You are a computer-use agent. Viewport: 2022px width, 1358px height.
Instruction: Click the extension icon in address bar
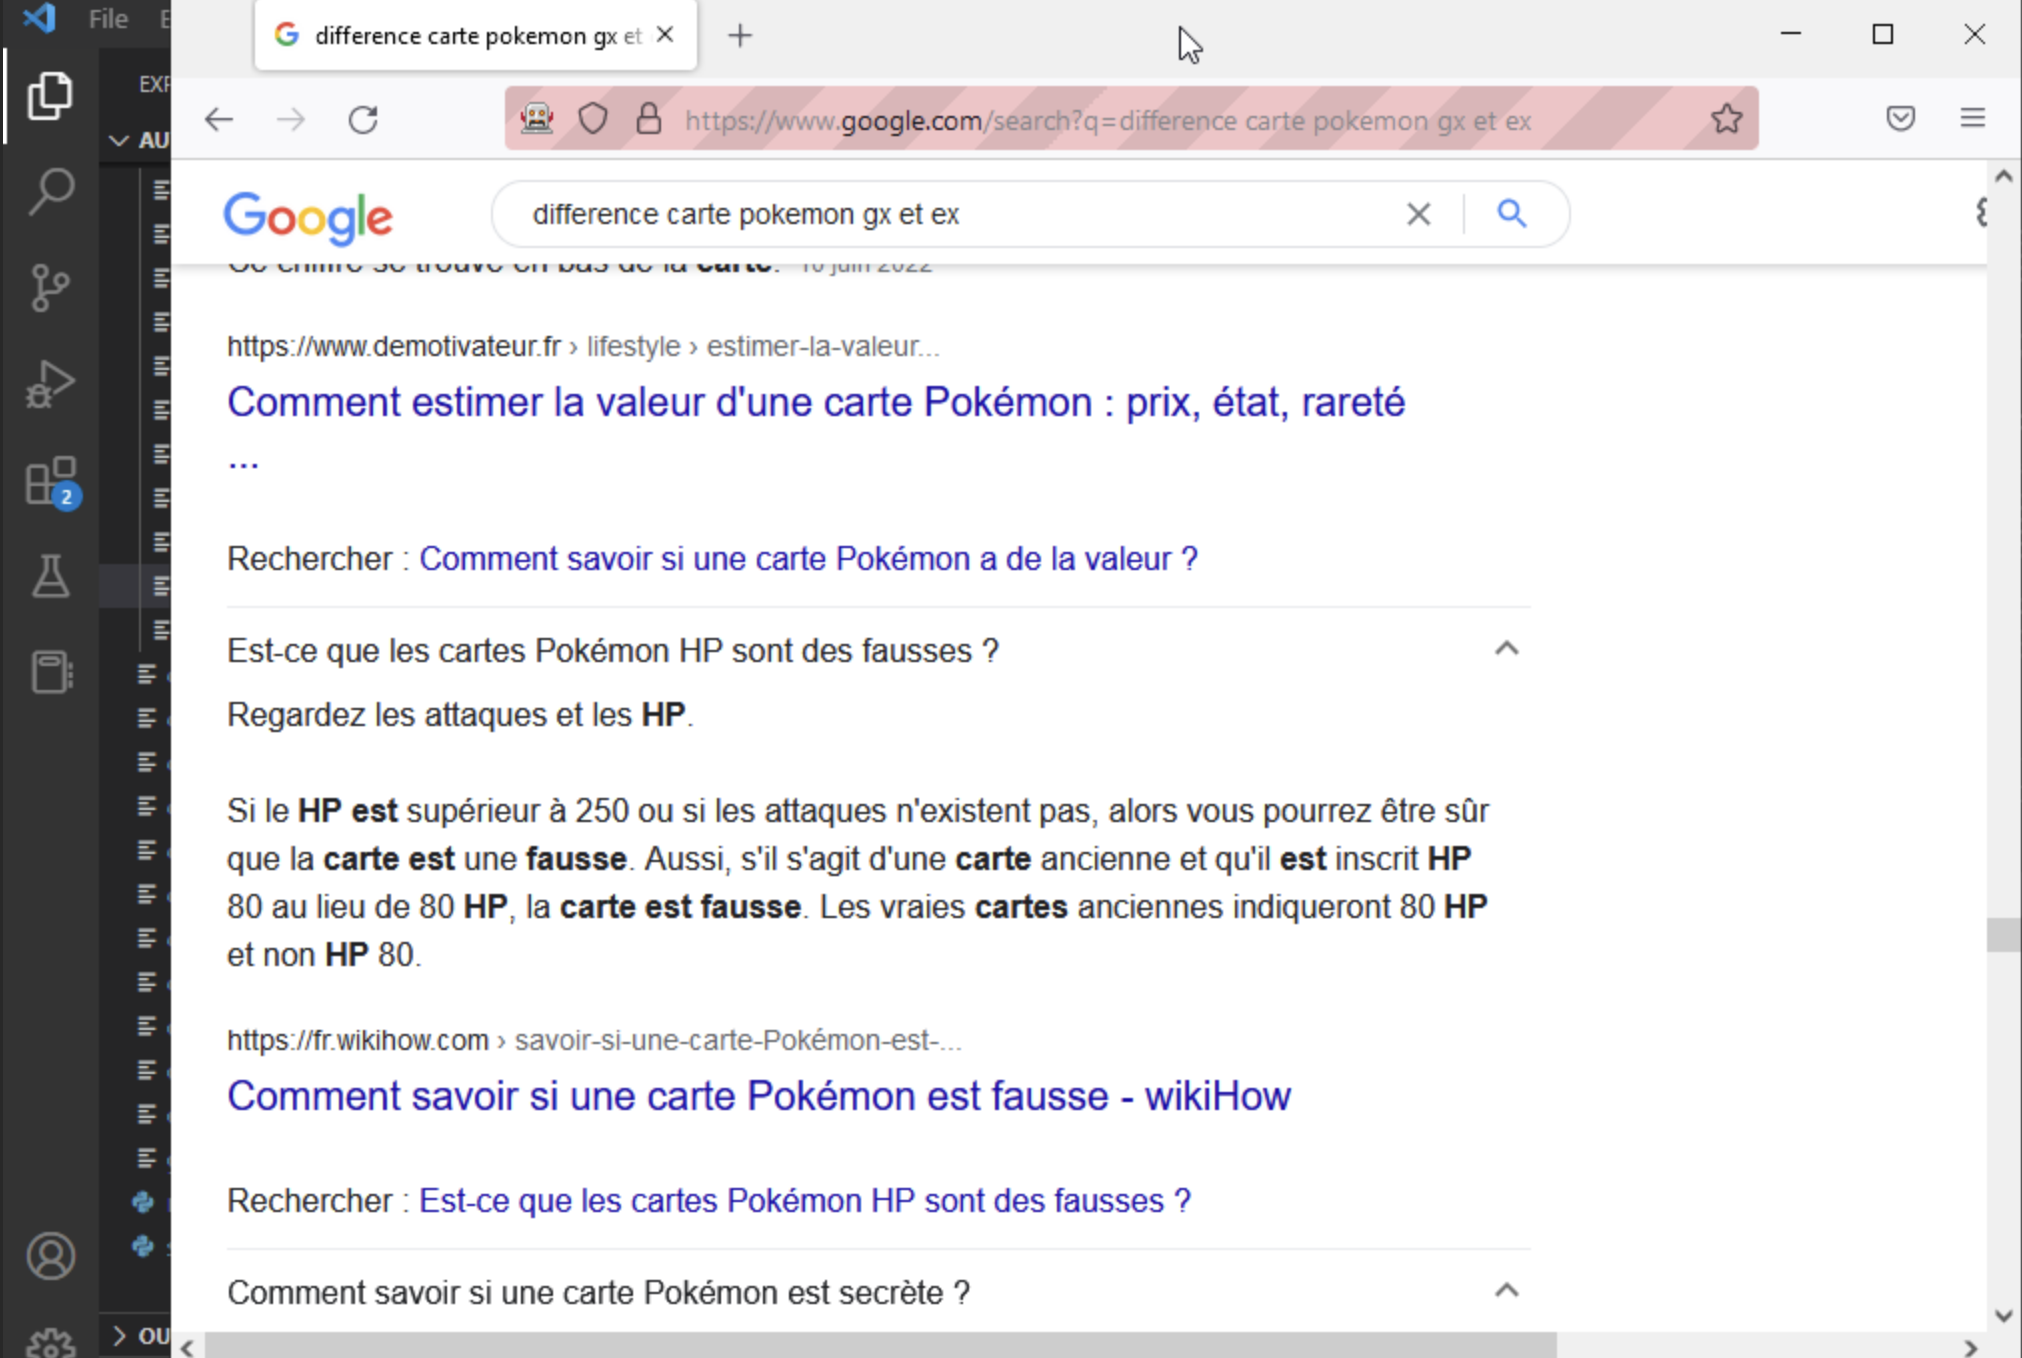537,119
